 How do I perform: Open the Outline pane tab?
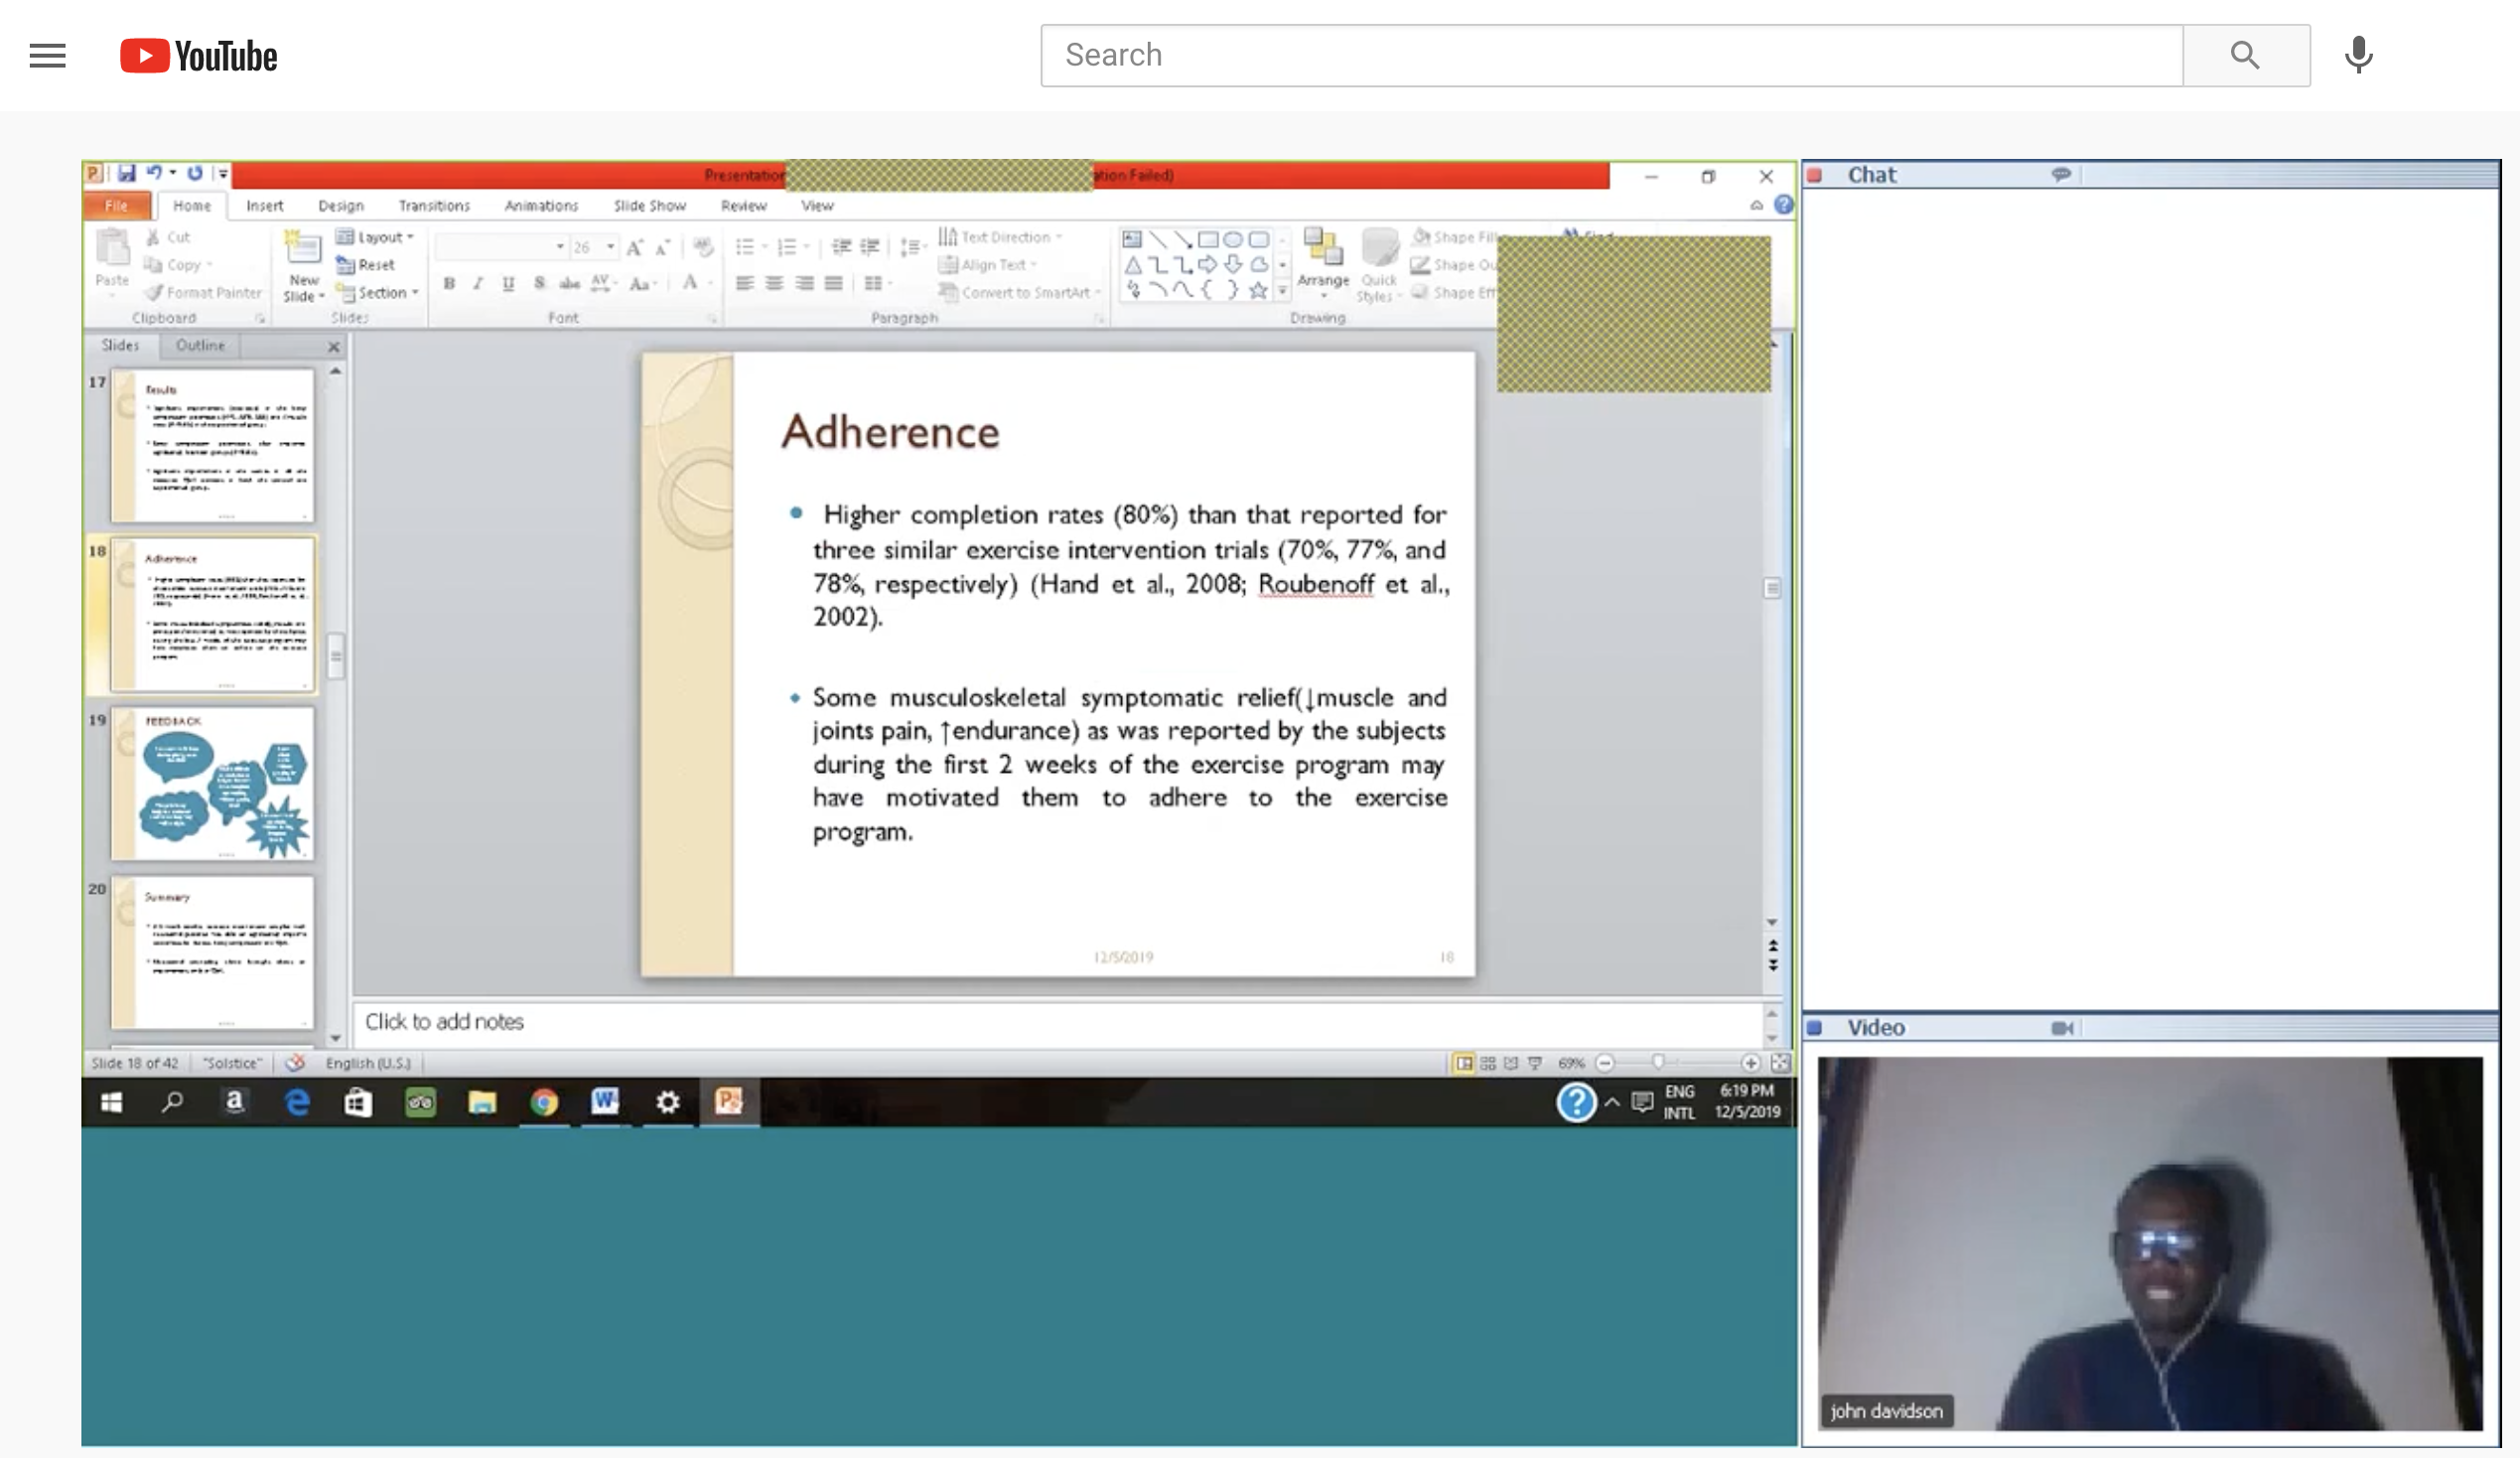click(x=200, y=345)
